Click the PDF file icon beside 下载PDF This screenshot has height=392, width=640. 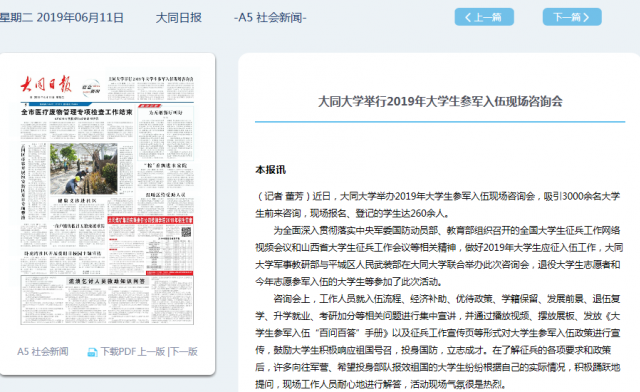pyautogui.click(x=93, y=352)
